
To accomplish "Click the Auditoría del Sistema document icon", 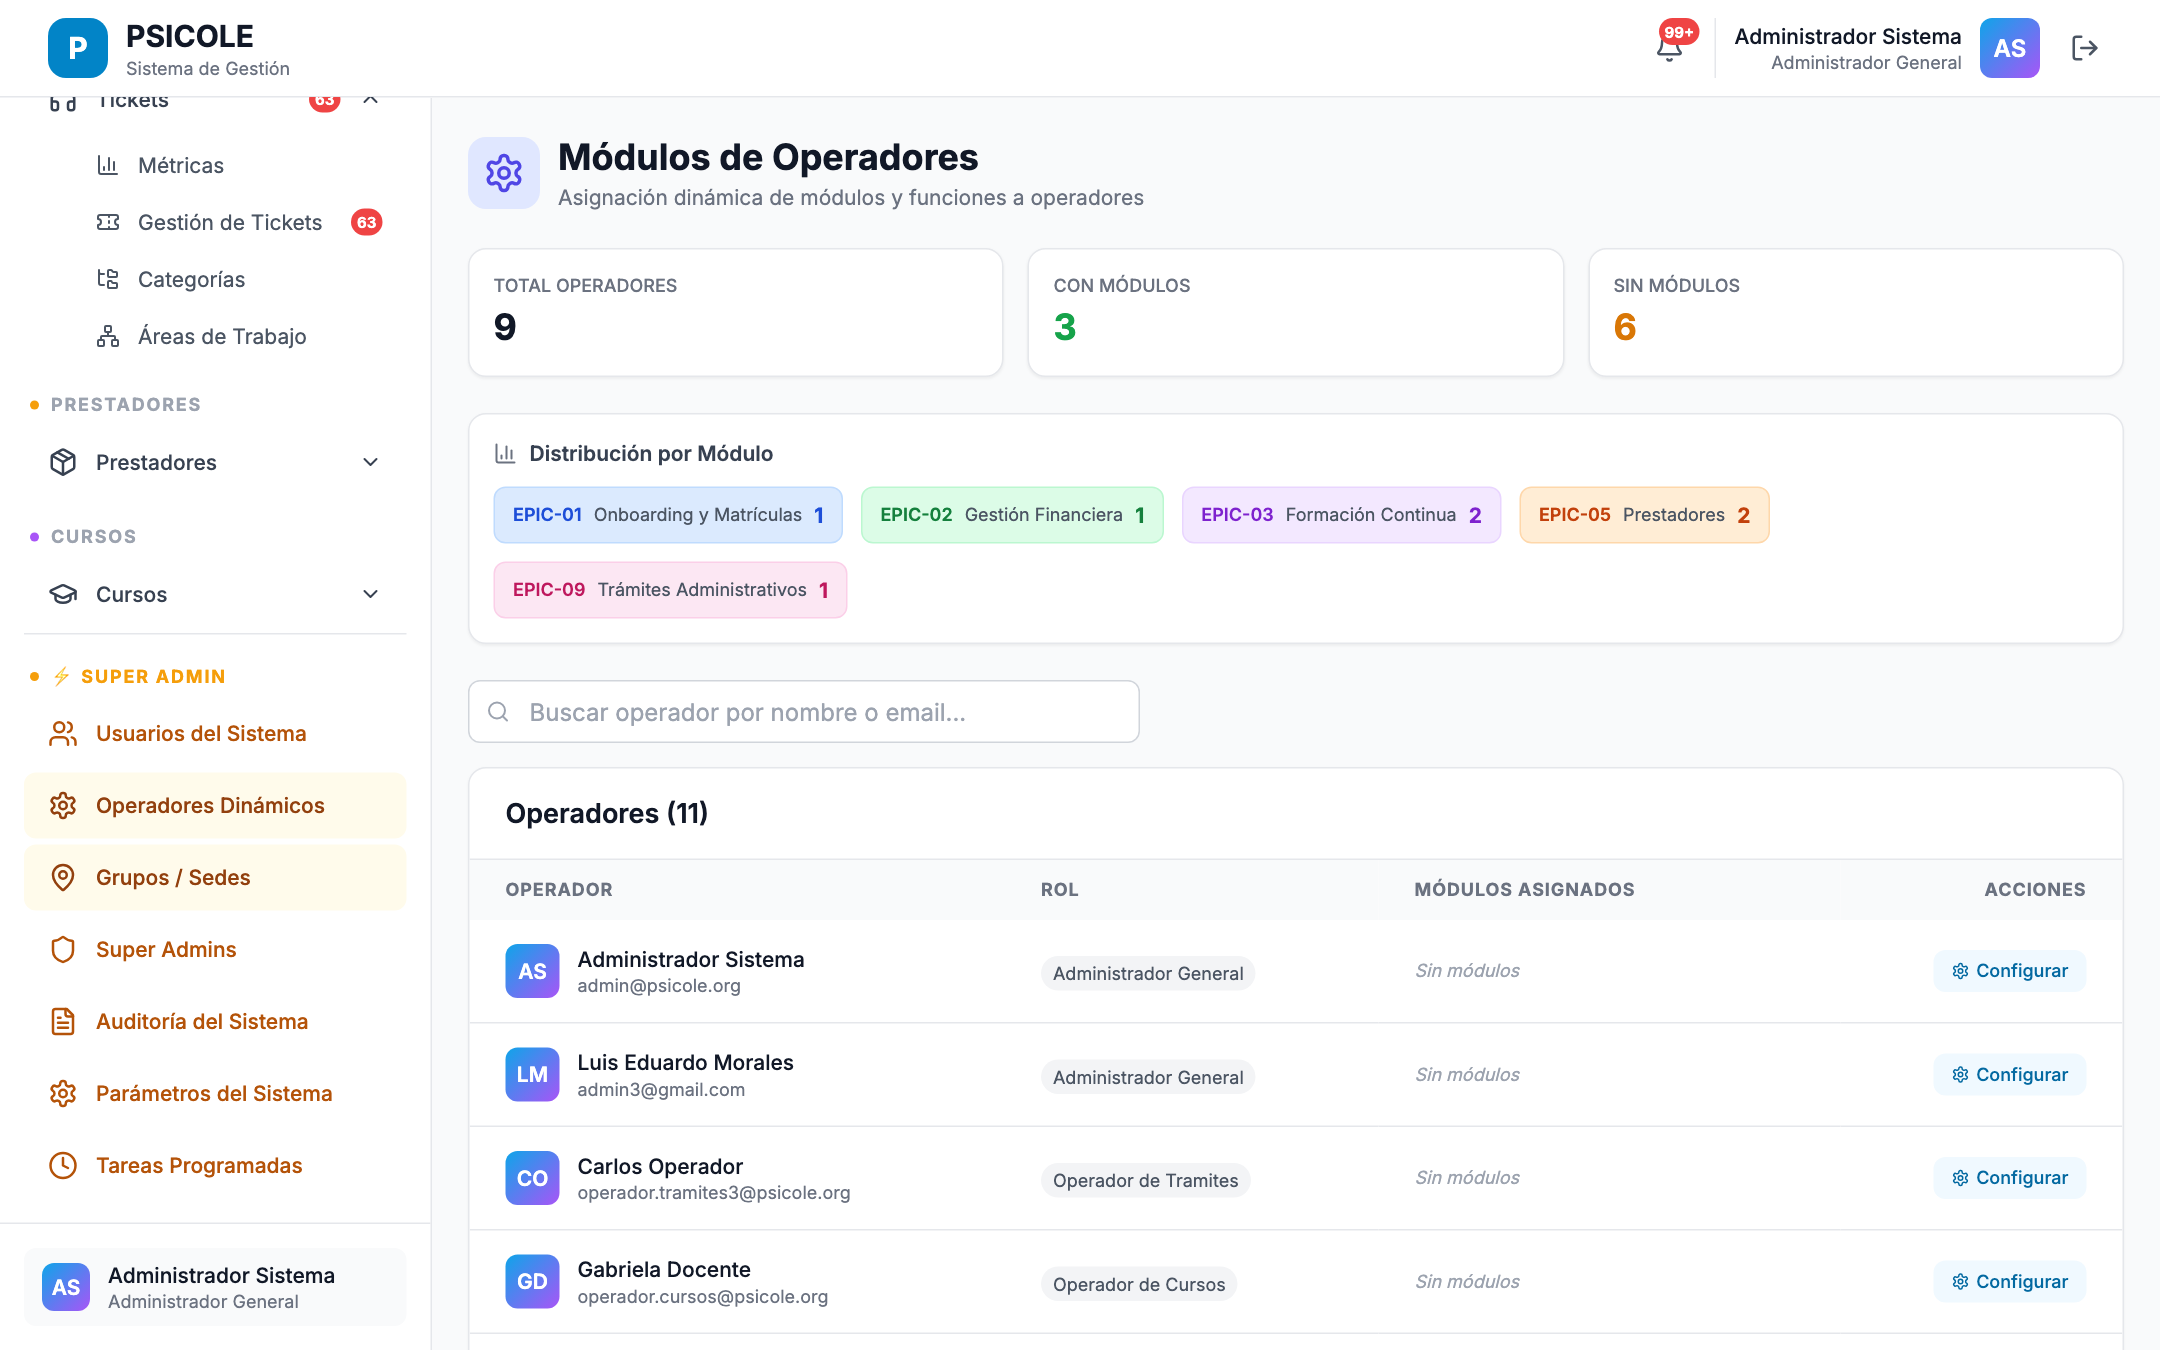I will click(63, 1022).
